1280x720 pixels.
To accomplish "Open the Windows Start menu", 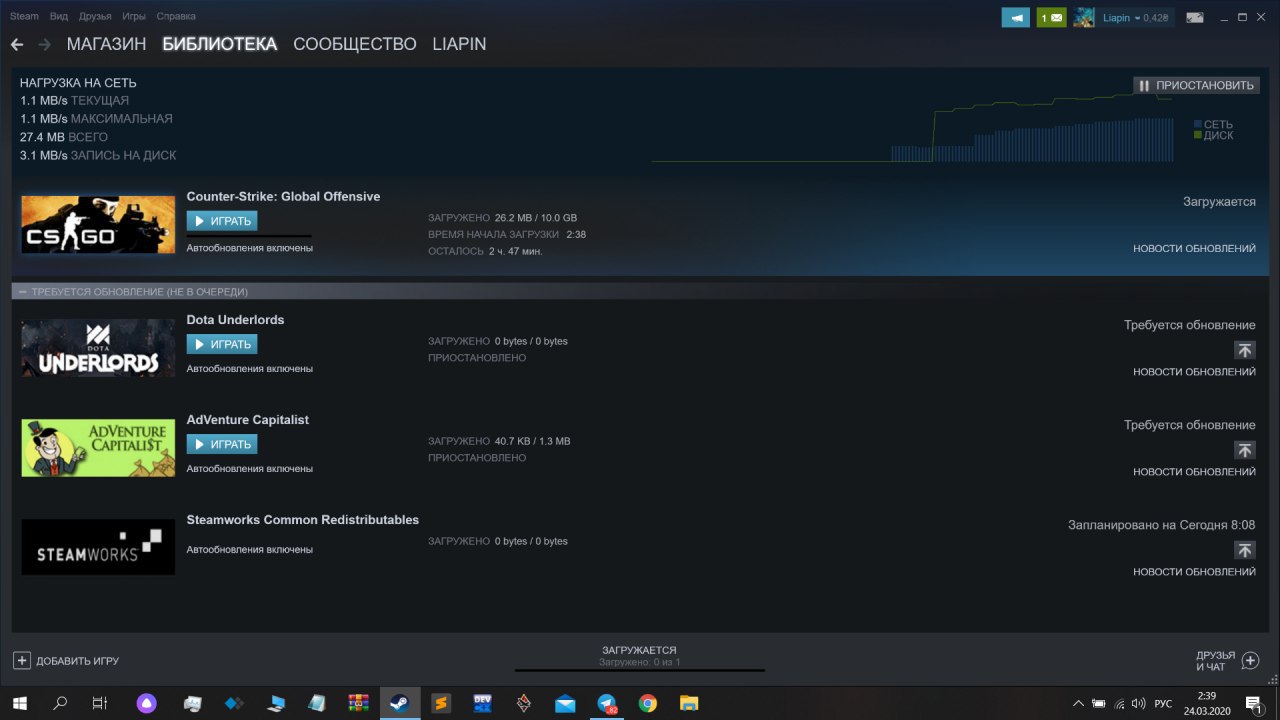I will pos(20,704).
